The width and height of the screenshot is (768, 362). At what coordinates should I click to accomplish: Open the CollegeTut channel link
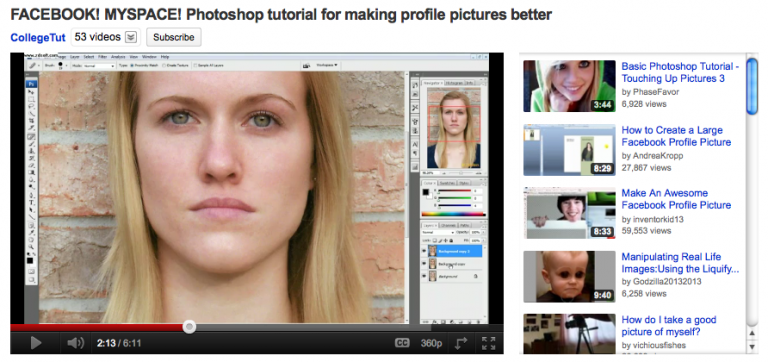(x=38, y=38)
